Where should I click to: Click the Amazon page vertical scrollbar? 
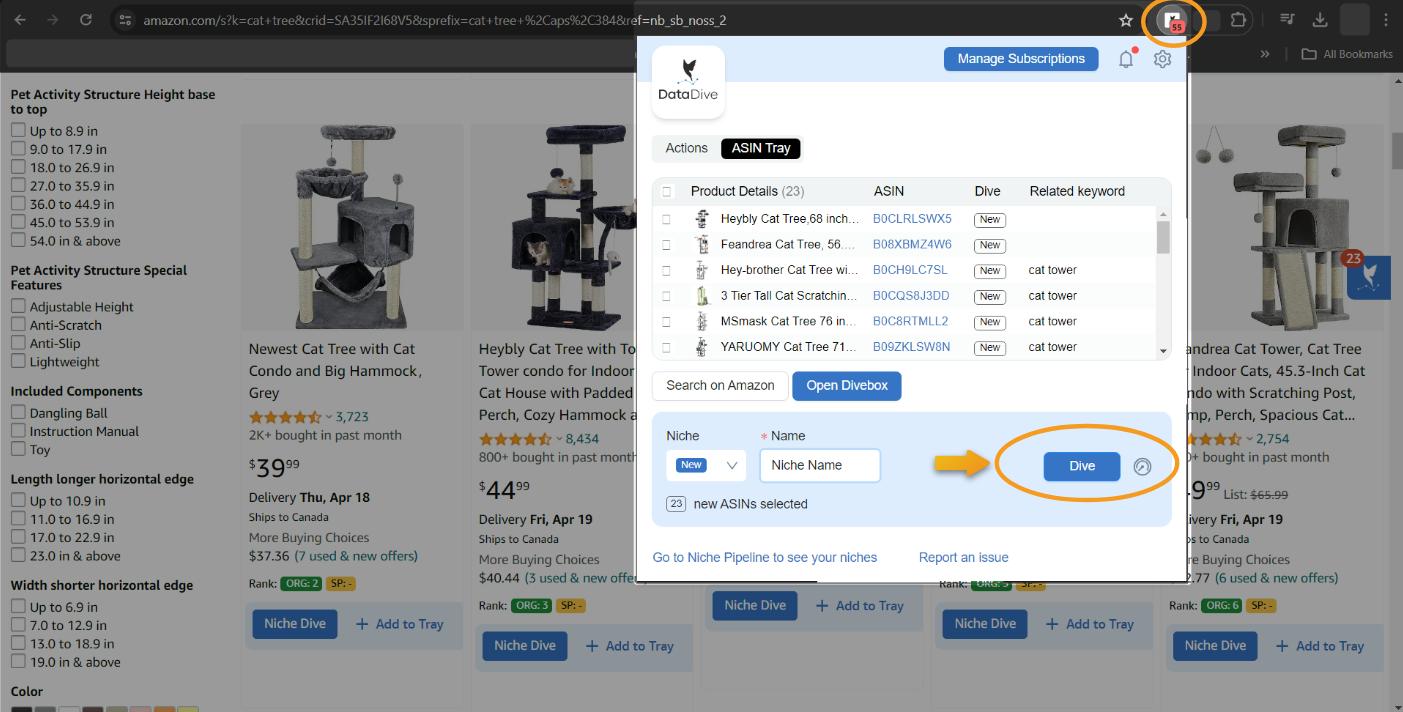[1396, 150]
